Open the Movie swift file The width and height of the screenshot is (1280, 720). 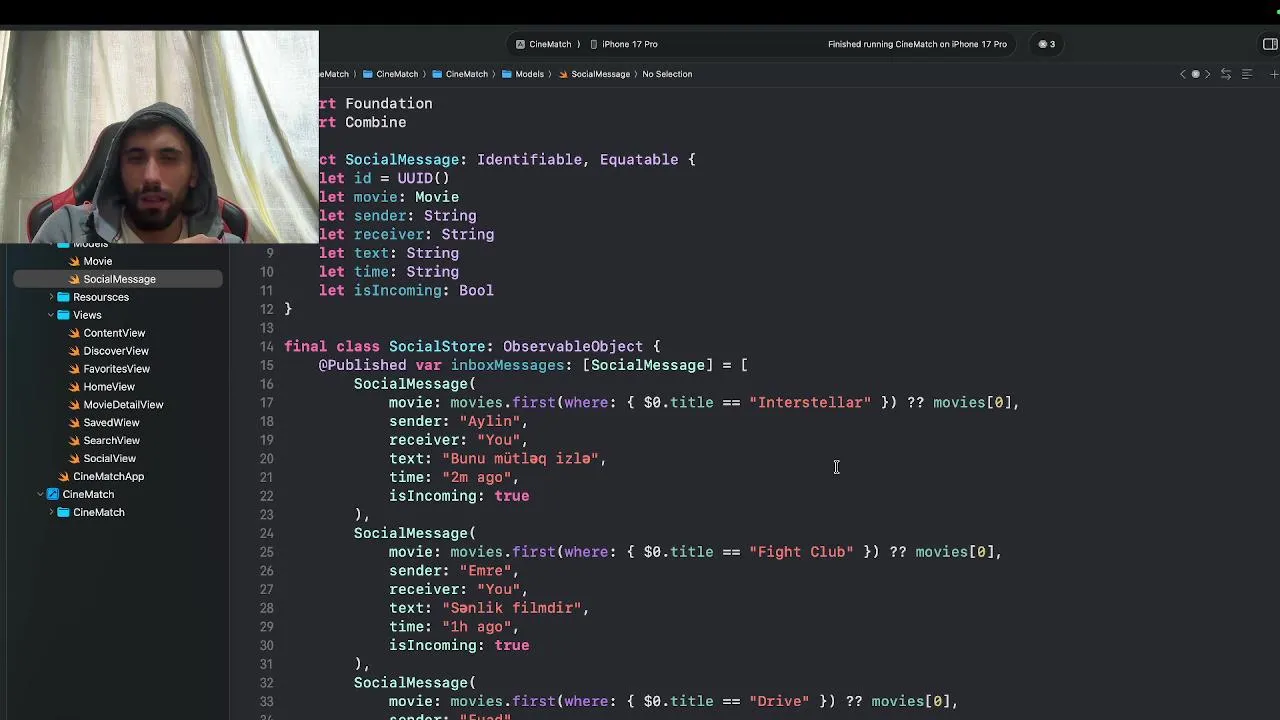point(98,261)
